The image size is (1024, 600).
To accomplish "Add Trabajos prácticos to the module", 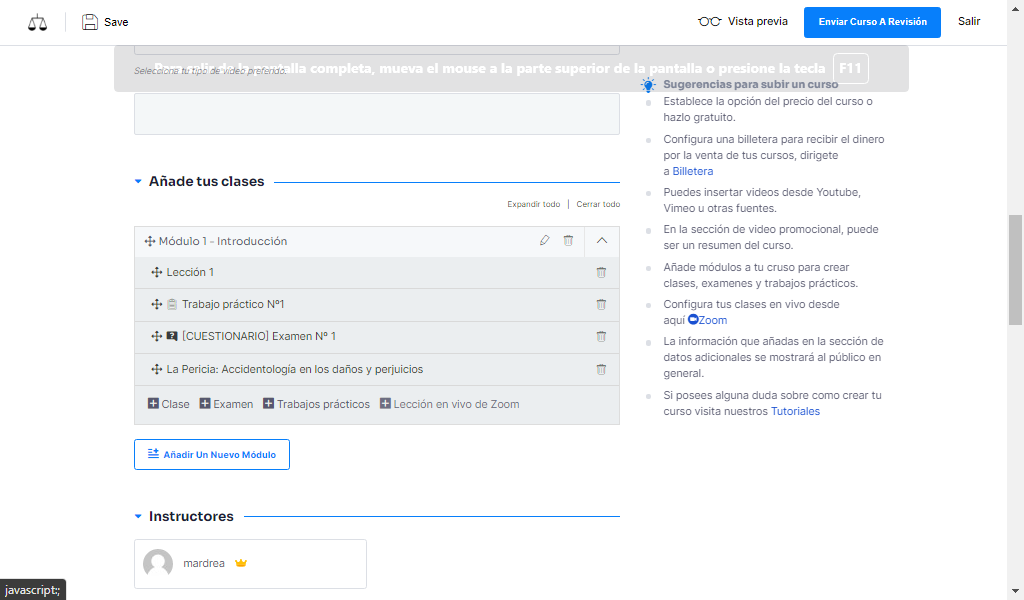I will click(316, 404).
